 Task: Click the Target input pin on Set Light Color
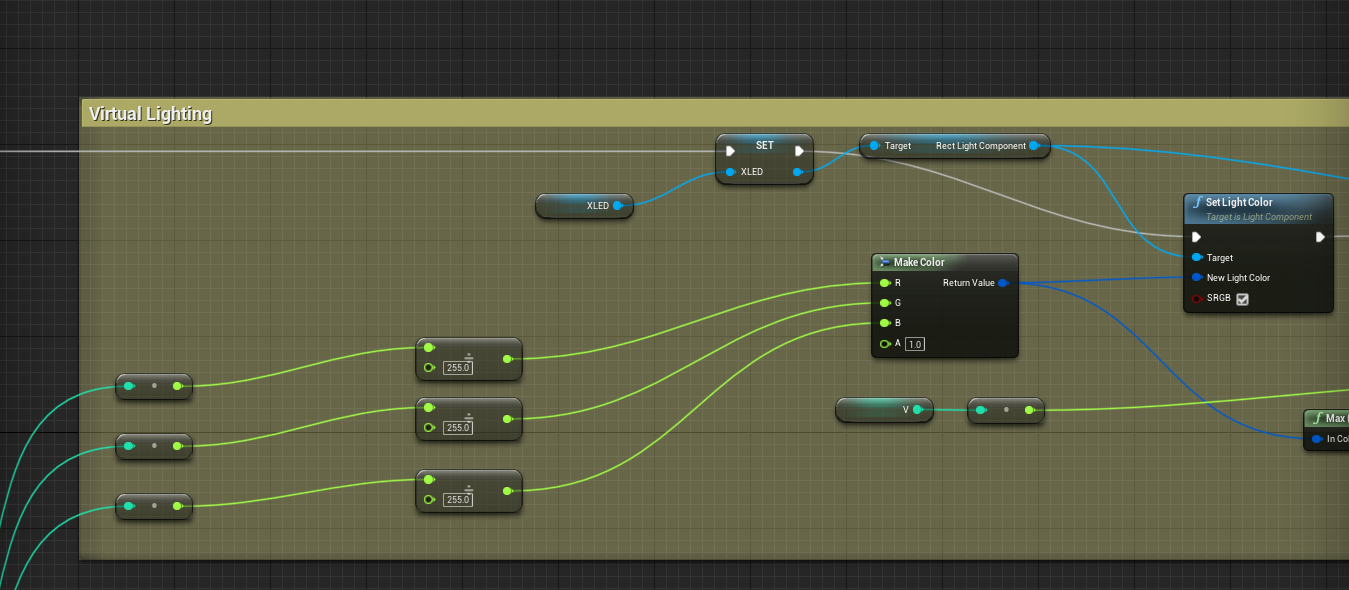(x=1197, y=258)
